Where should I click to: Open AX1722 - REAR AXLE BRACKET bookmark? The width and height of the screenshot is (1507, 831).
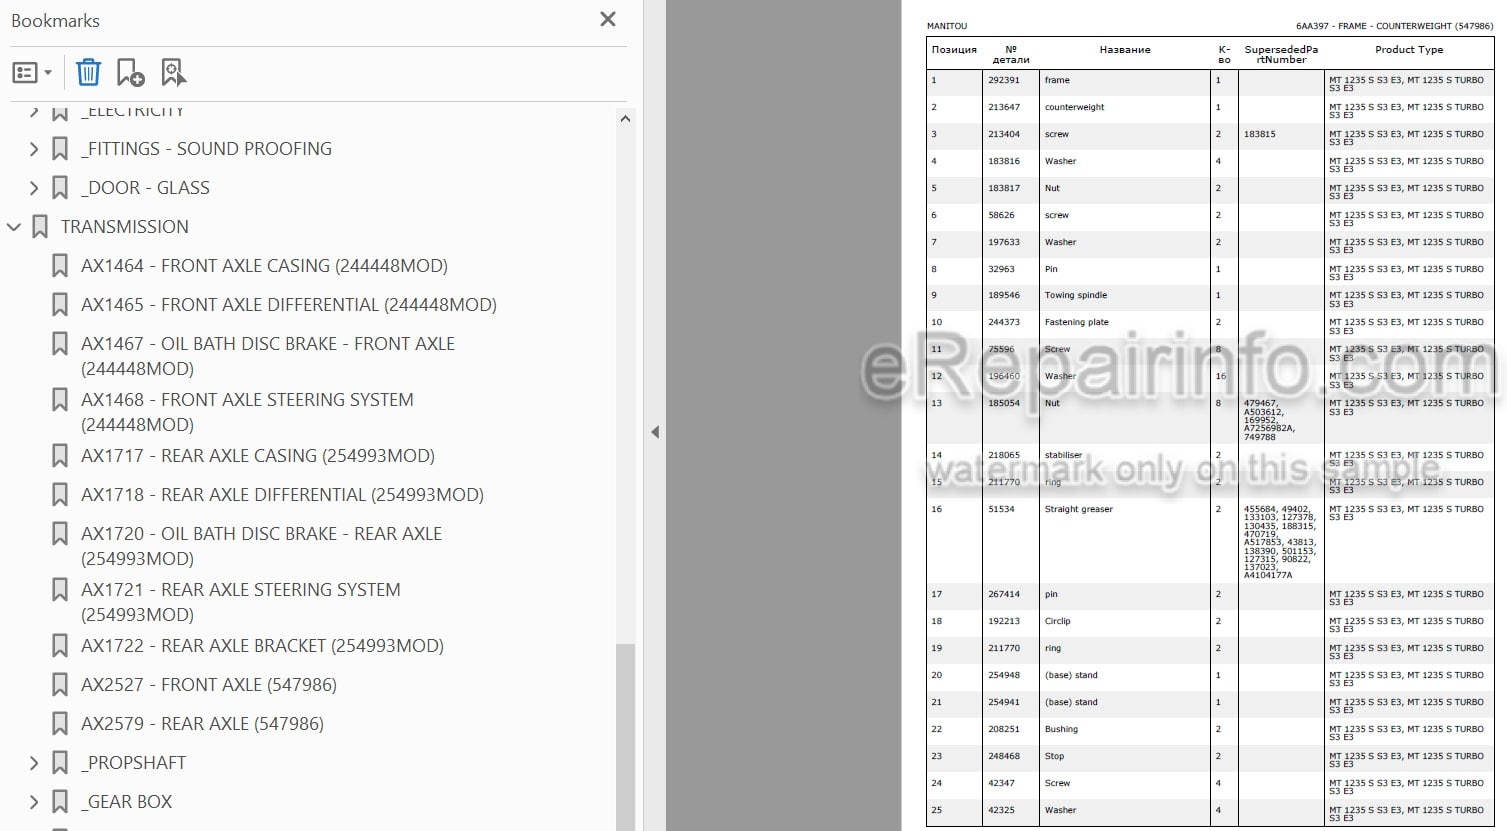262,646
